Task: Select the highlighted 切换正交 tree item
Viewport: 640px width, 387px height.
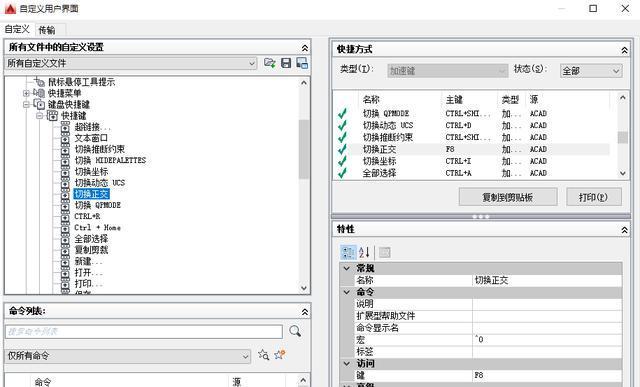Action: 91,194
